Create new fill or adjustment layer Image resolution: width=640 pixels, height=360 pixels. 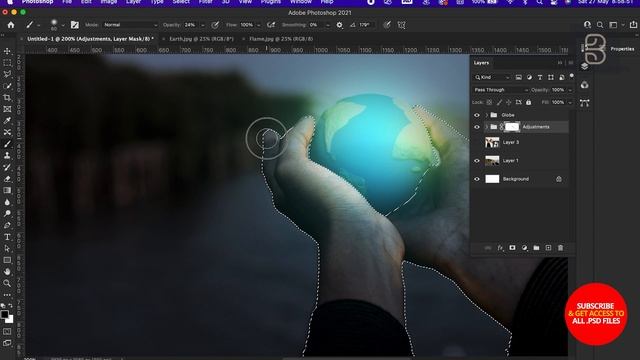pos(524,248)
